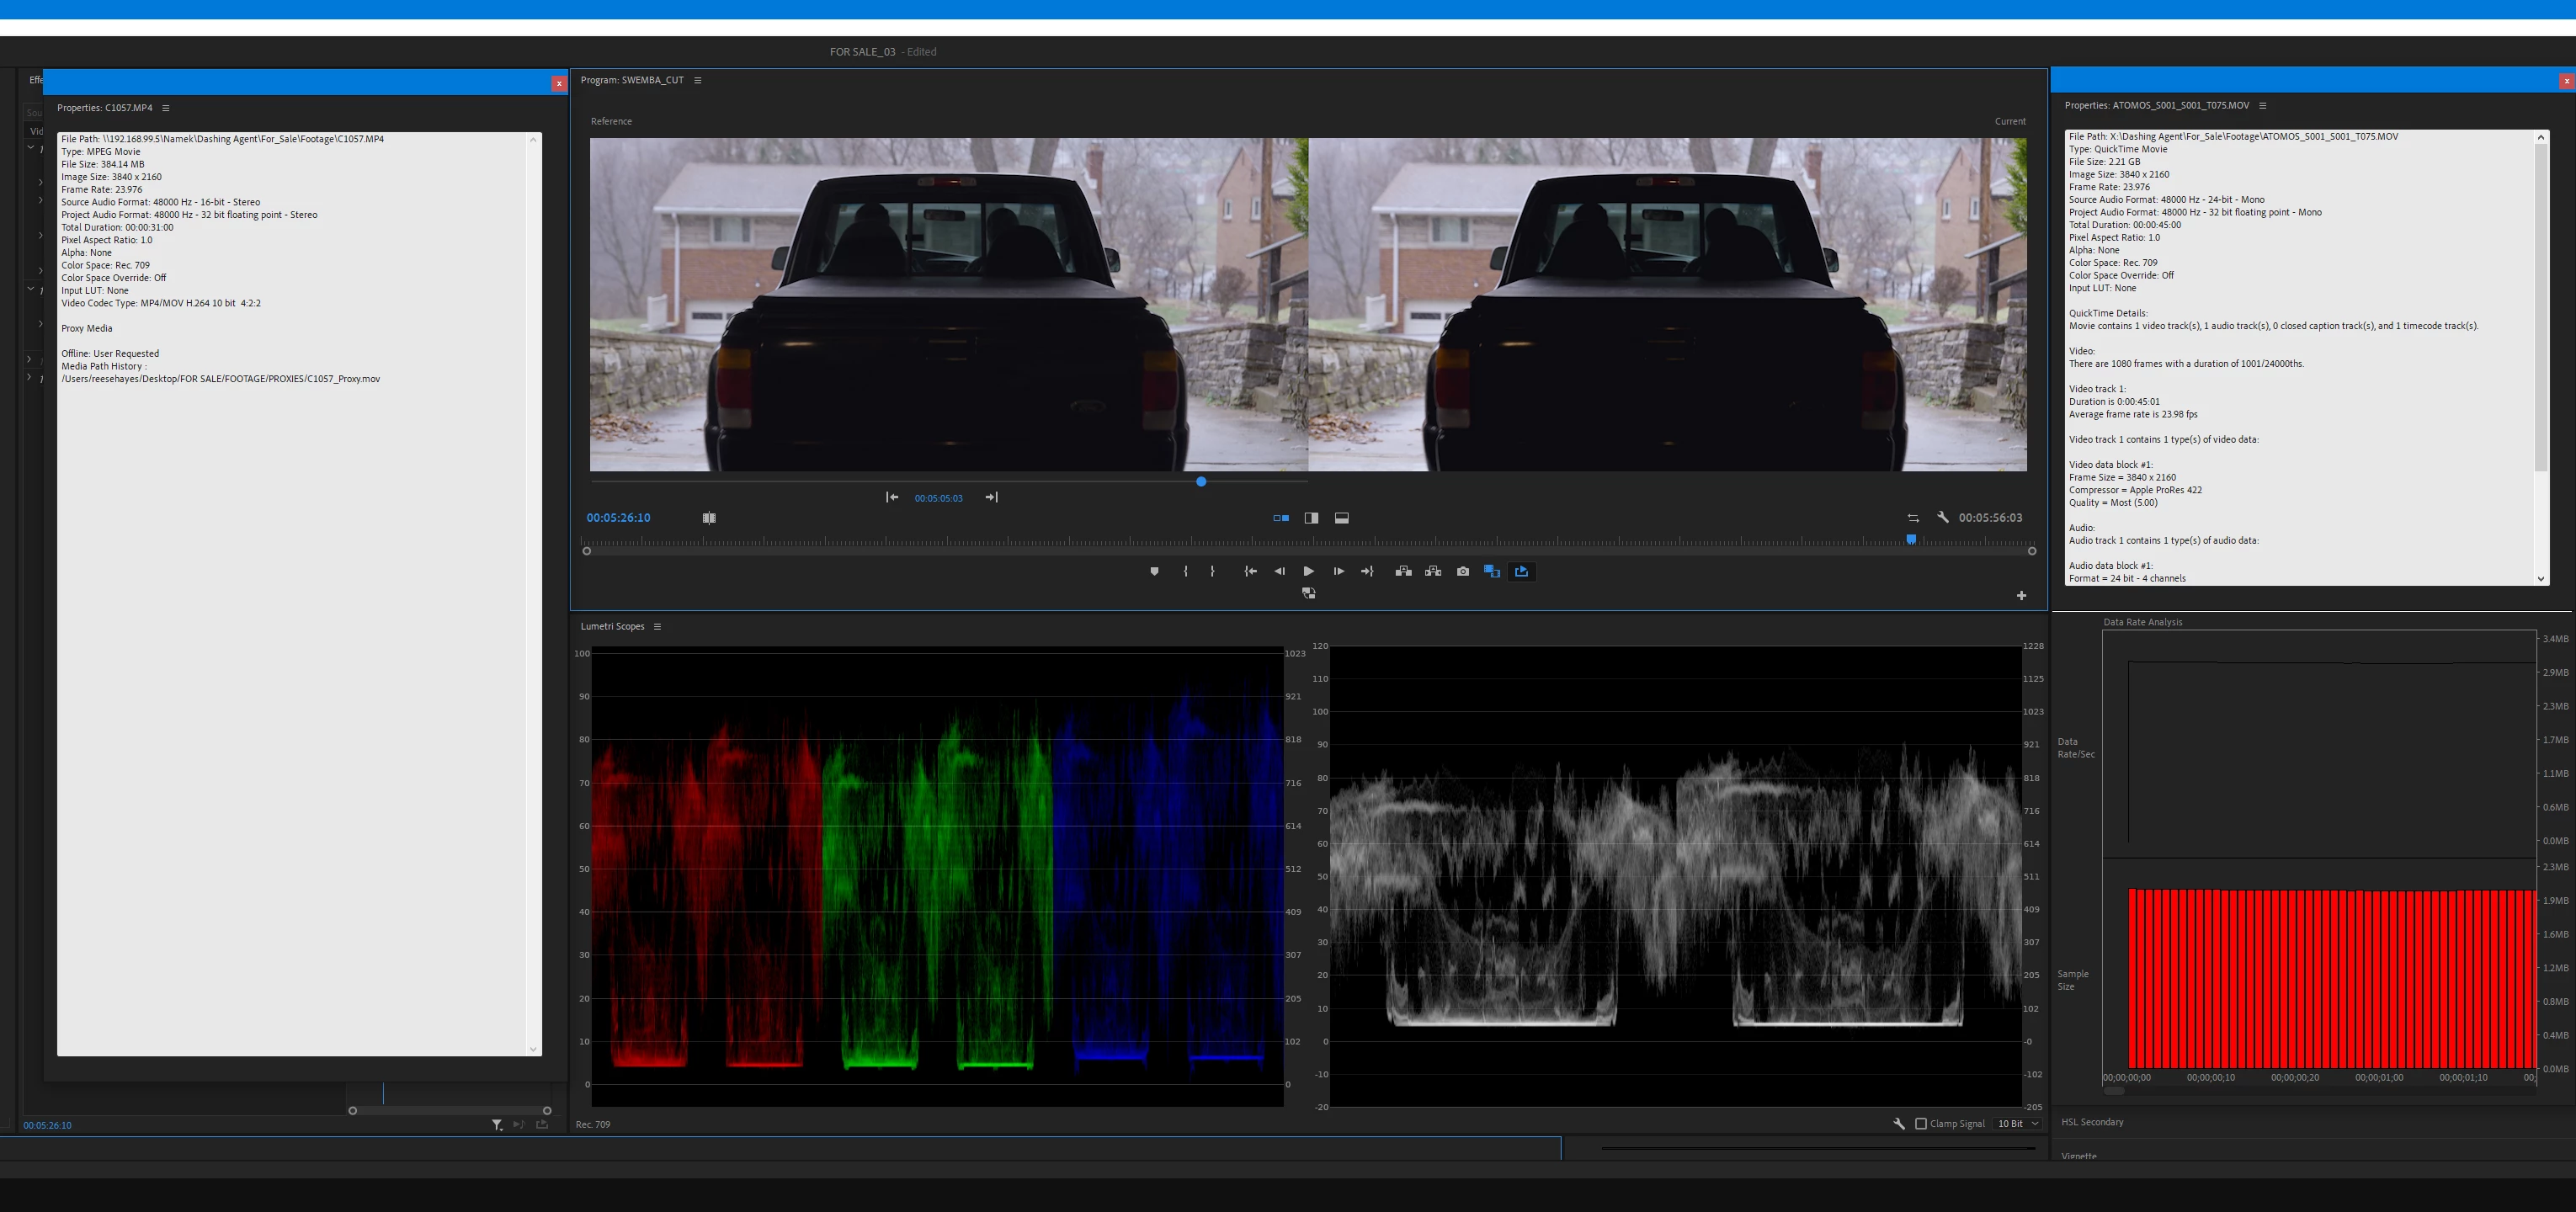The height and width of the screenshot is (1212, 2576).
Task: Click the Extract edit icon
Action: click(x=1433, y=571)
